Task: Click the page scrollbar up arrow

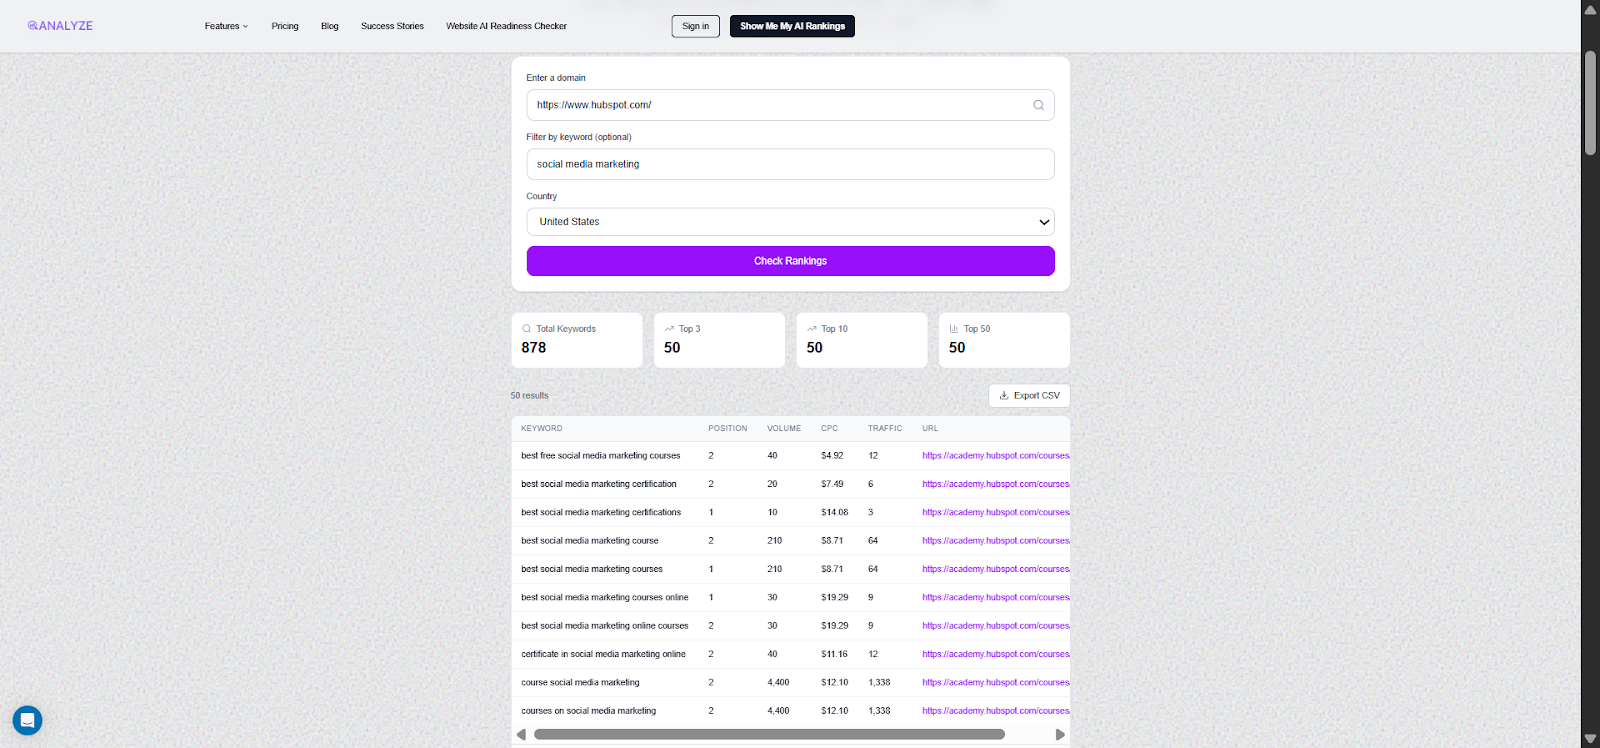Action: click(x=1590, y=9)
